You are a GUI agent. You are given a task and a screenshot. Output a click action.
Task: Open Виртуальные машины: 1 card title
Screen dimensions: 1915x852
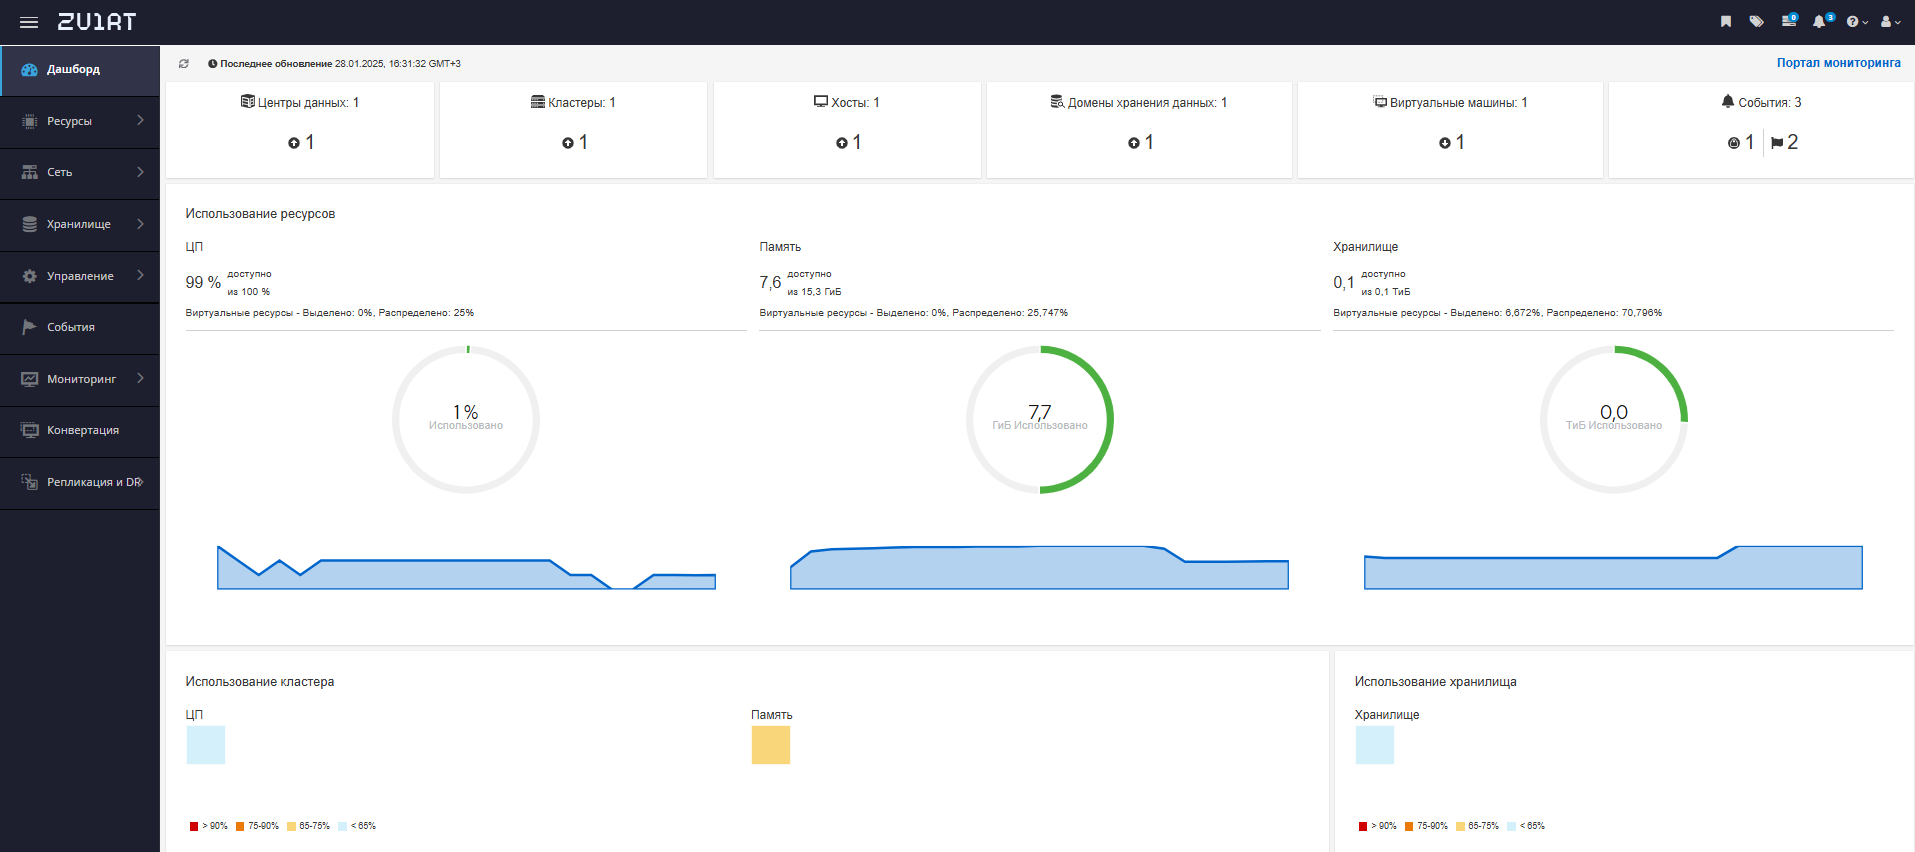tap(1450, 103)
